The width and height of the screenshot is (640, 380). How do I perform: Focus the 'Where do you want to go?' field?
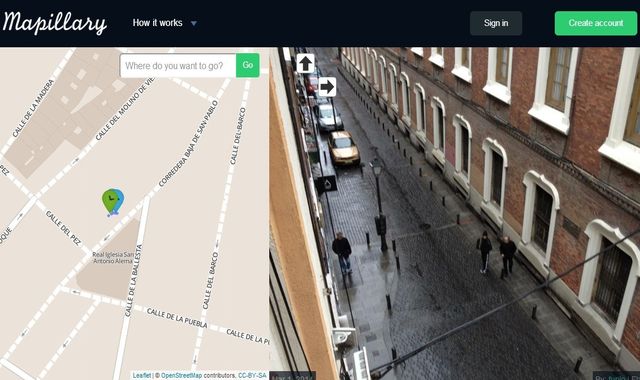click(178, 66)
